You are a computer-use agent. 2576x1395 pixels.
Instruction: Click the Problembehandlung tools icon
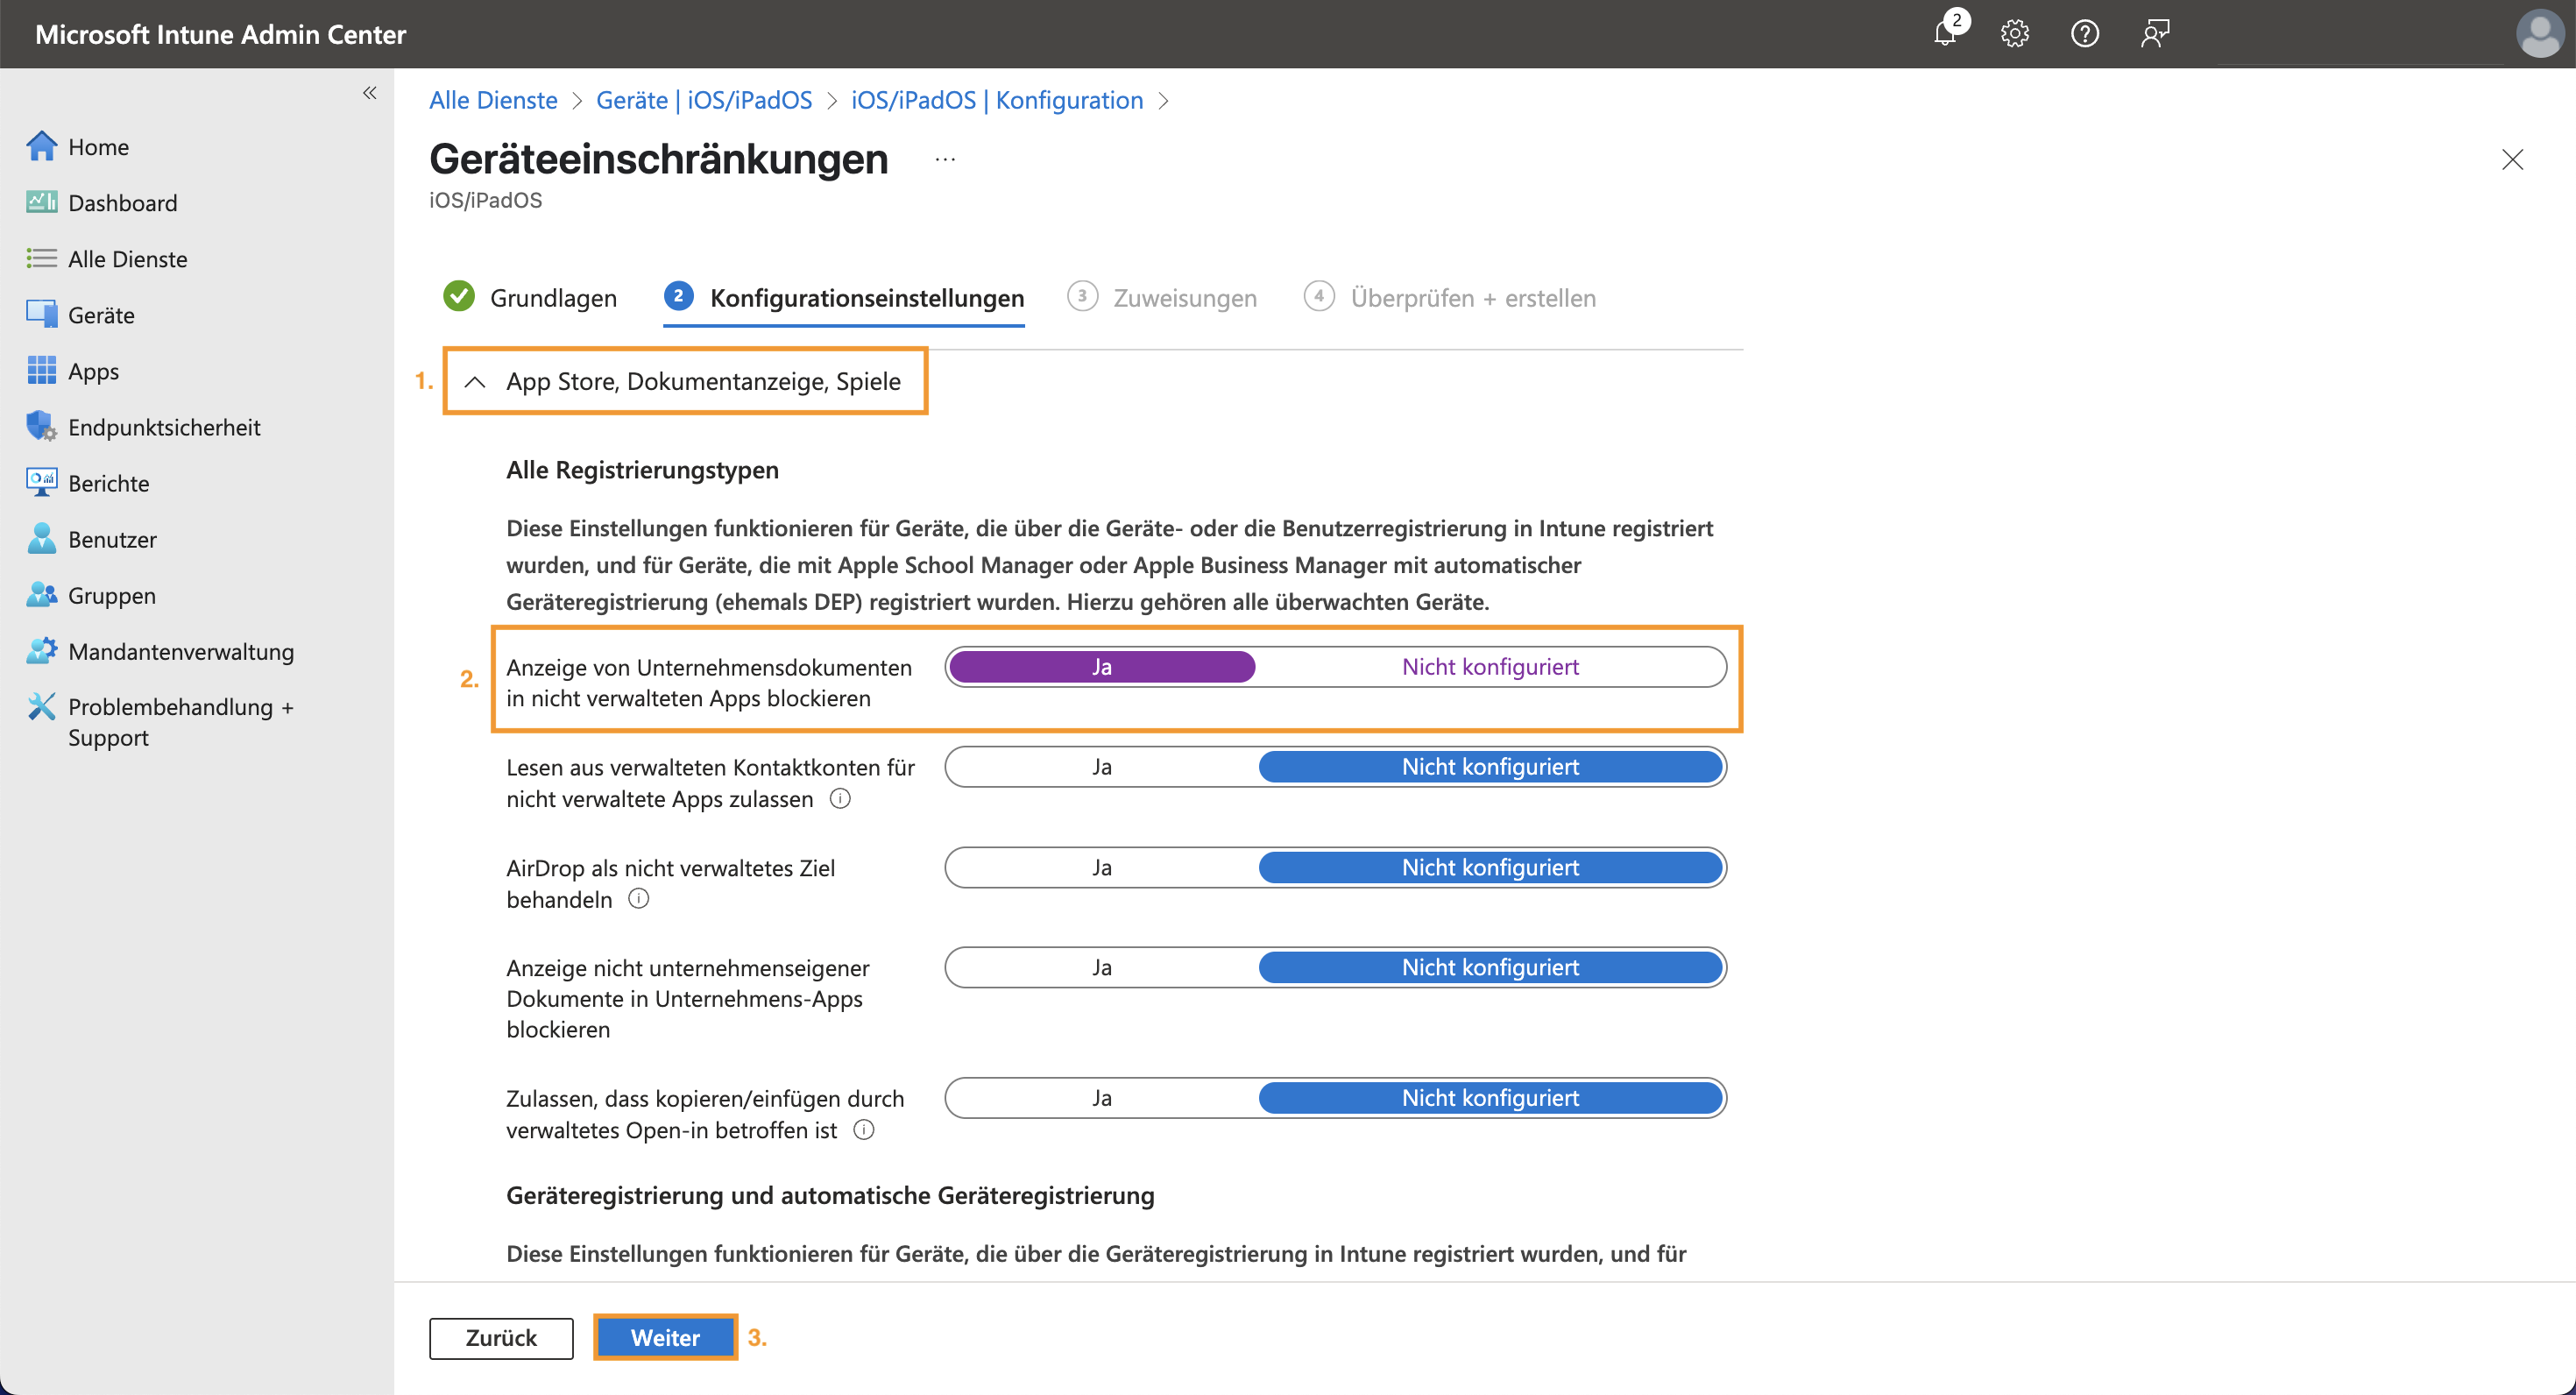(41, 706)
